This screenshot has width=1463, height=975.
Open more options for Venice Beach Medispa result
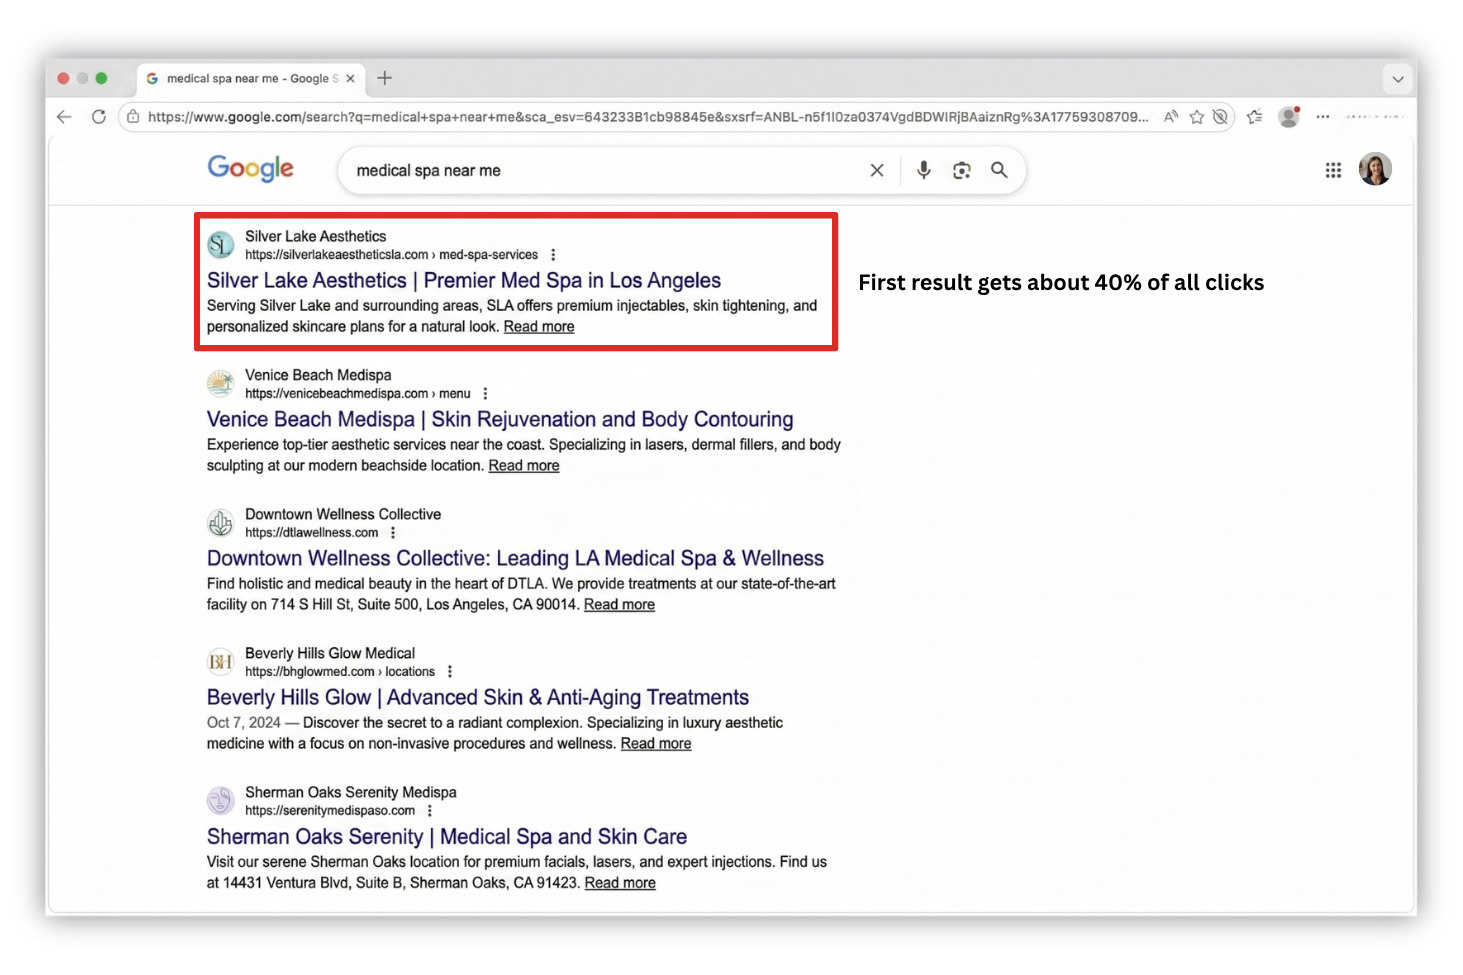pyautogui.click(x=485, y=394)
